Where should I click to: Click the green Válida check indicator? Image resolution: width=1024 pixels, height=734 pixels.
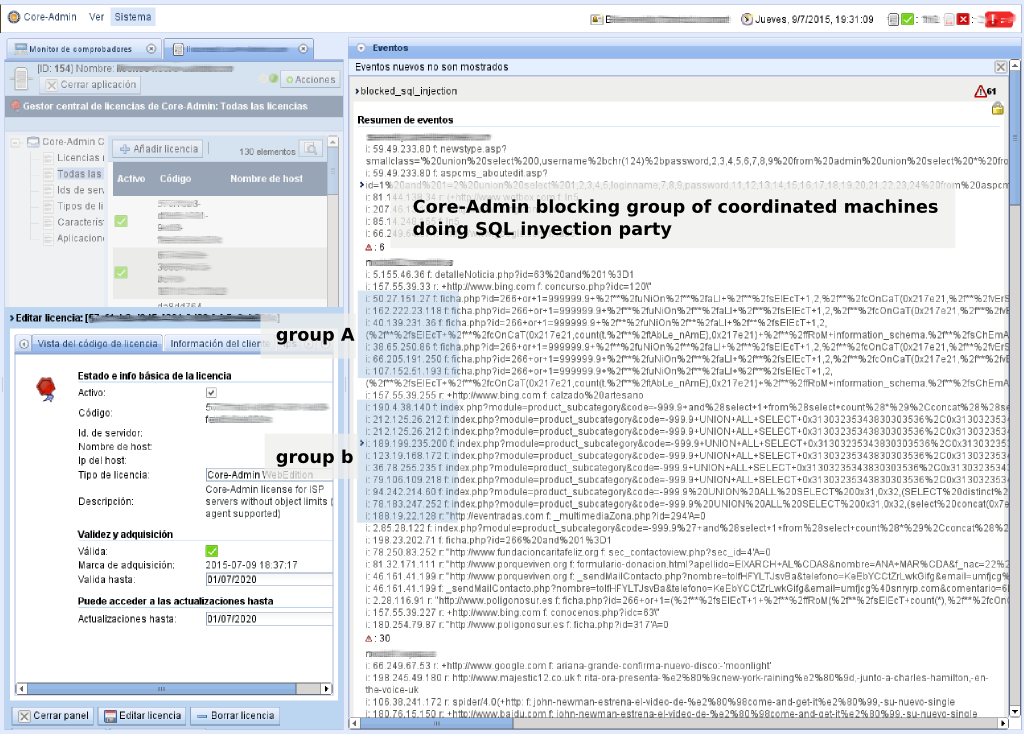[x=212, y=551]
